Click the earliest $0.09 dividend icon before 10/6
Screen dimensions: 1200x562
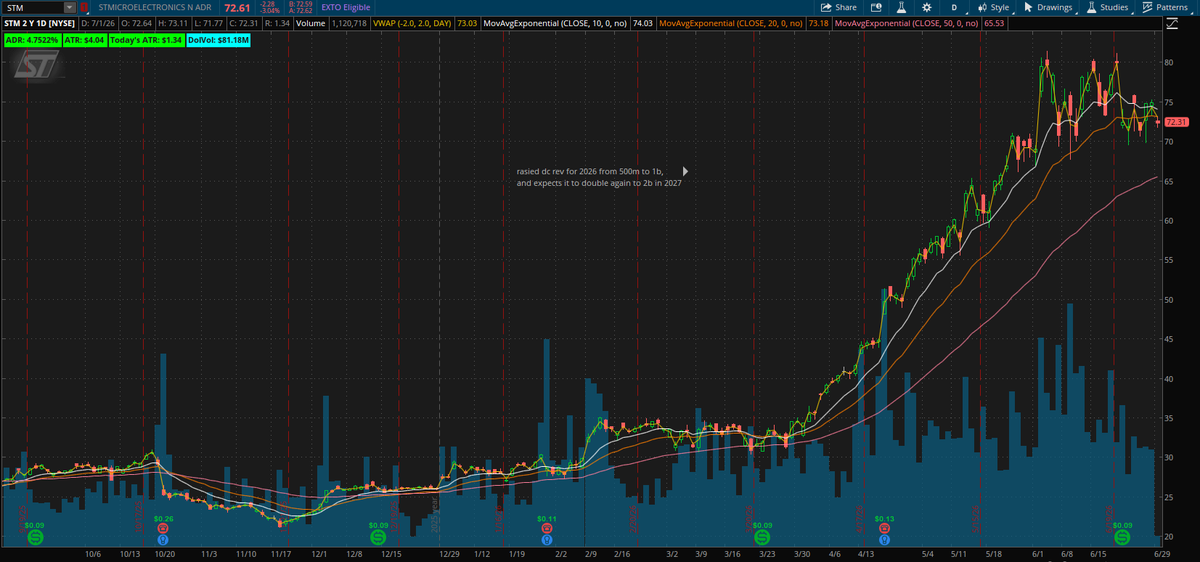pos(35,538)
